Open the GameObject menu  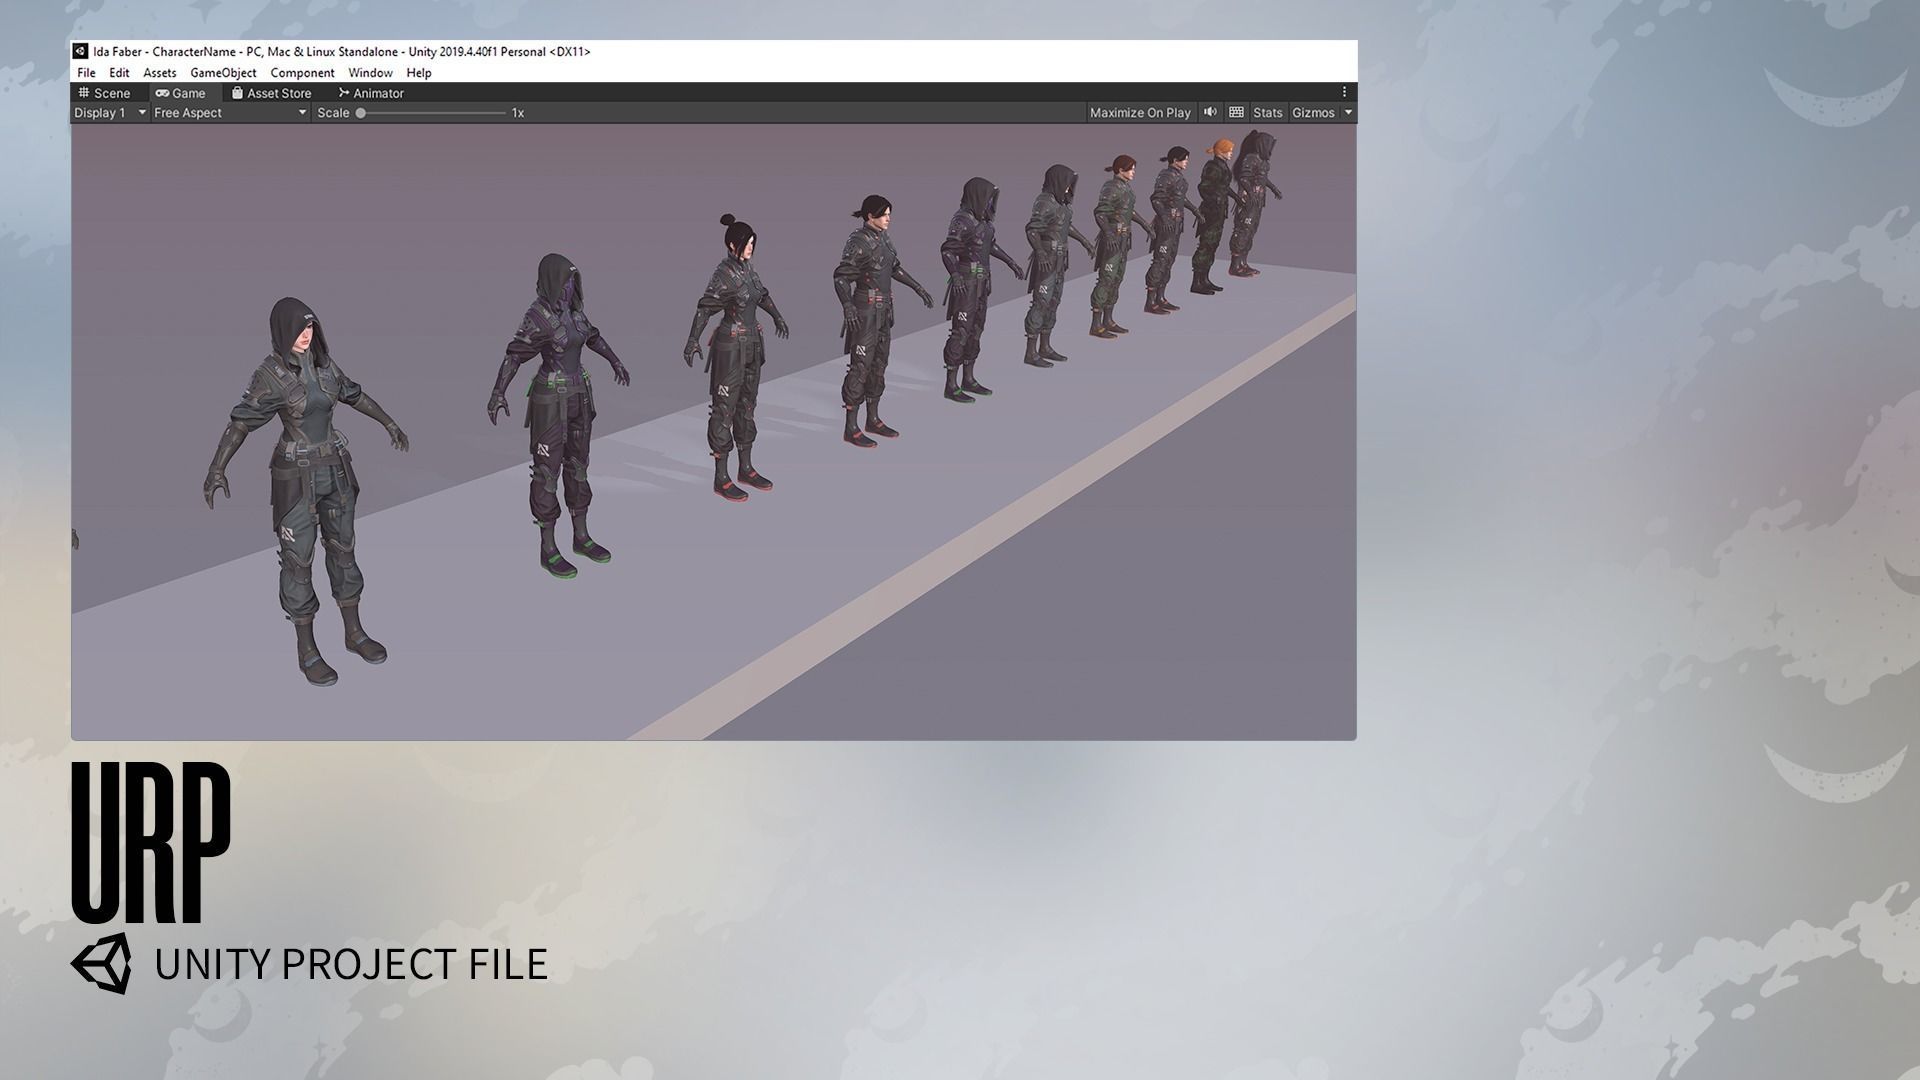223,73
